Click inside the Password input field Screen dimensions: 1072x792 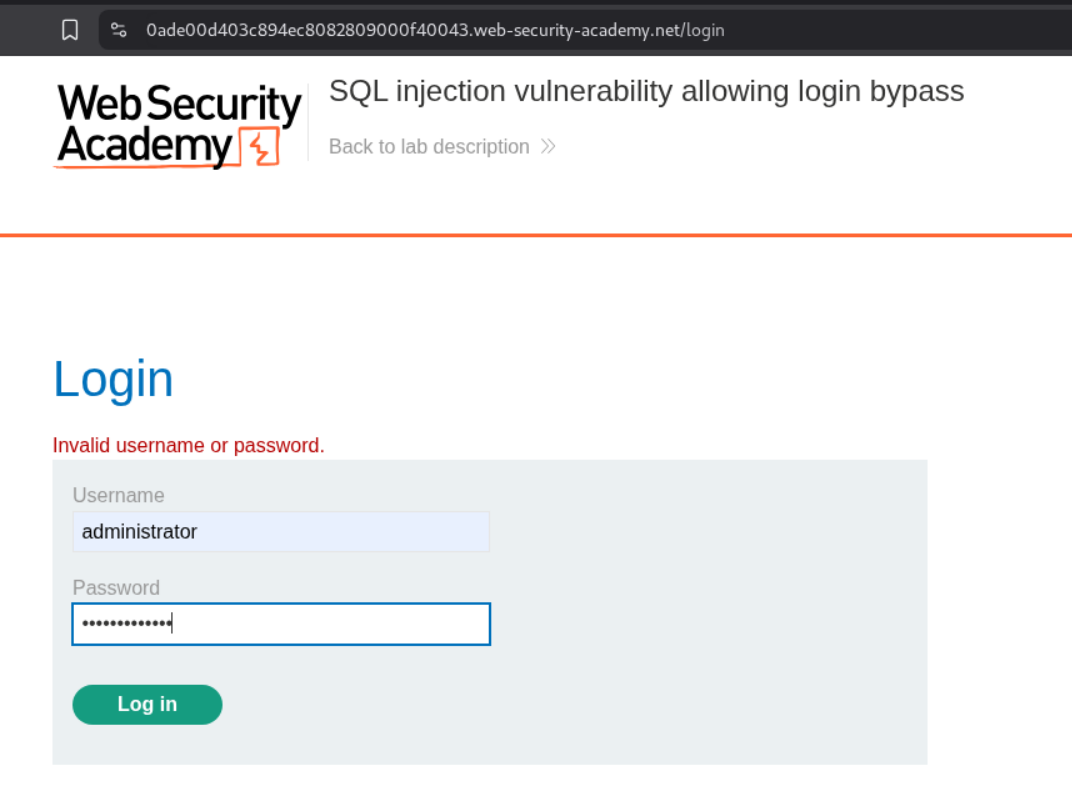(330, 624)
